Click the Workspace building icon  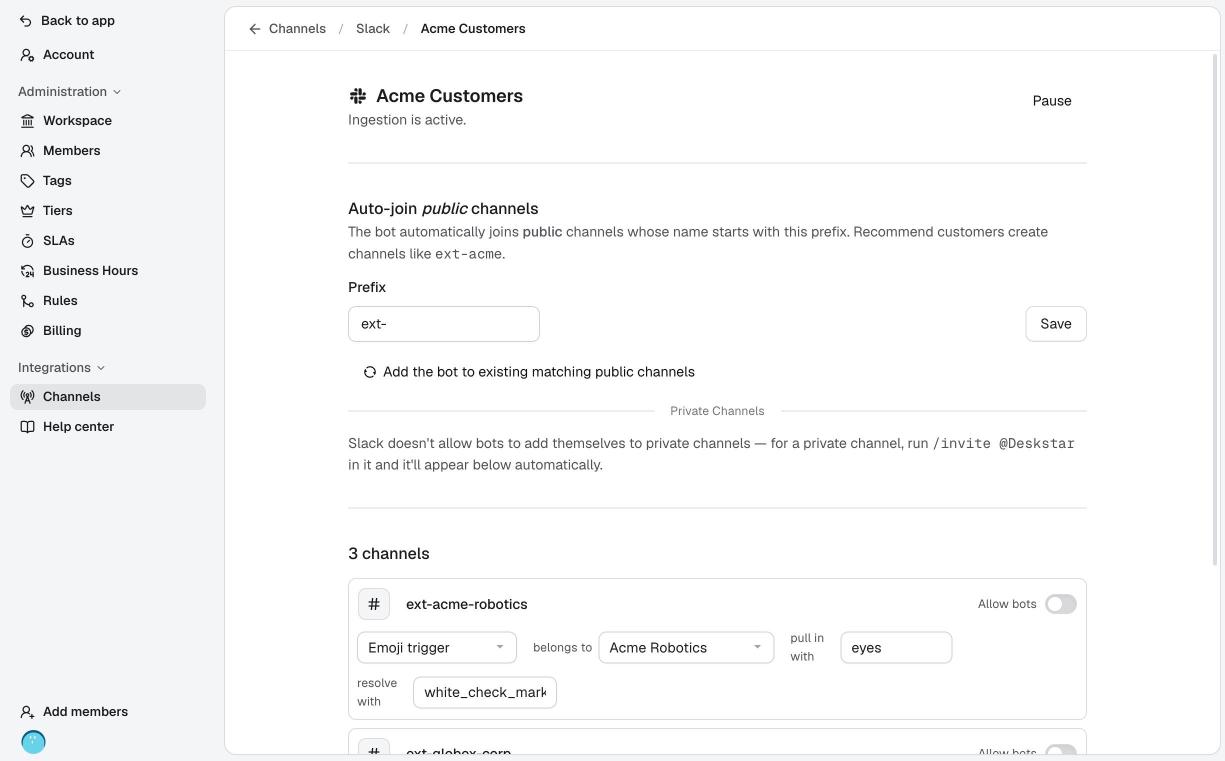point(27,121)
